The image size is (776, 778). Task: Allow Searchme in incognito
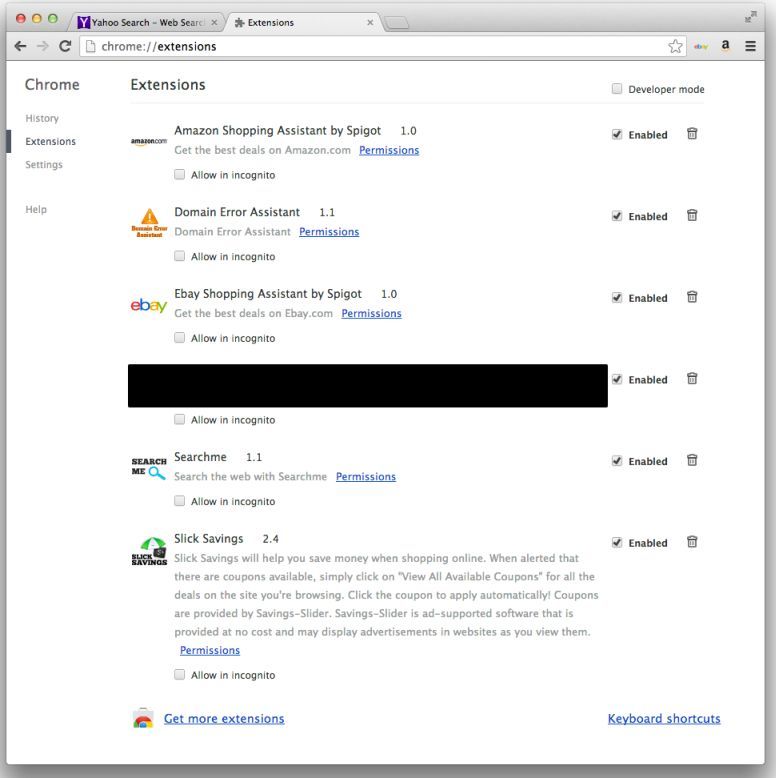click(180, 501)
